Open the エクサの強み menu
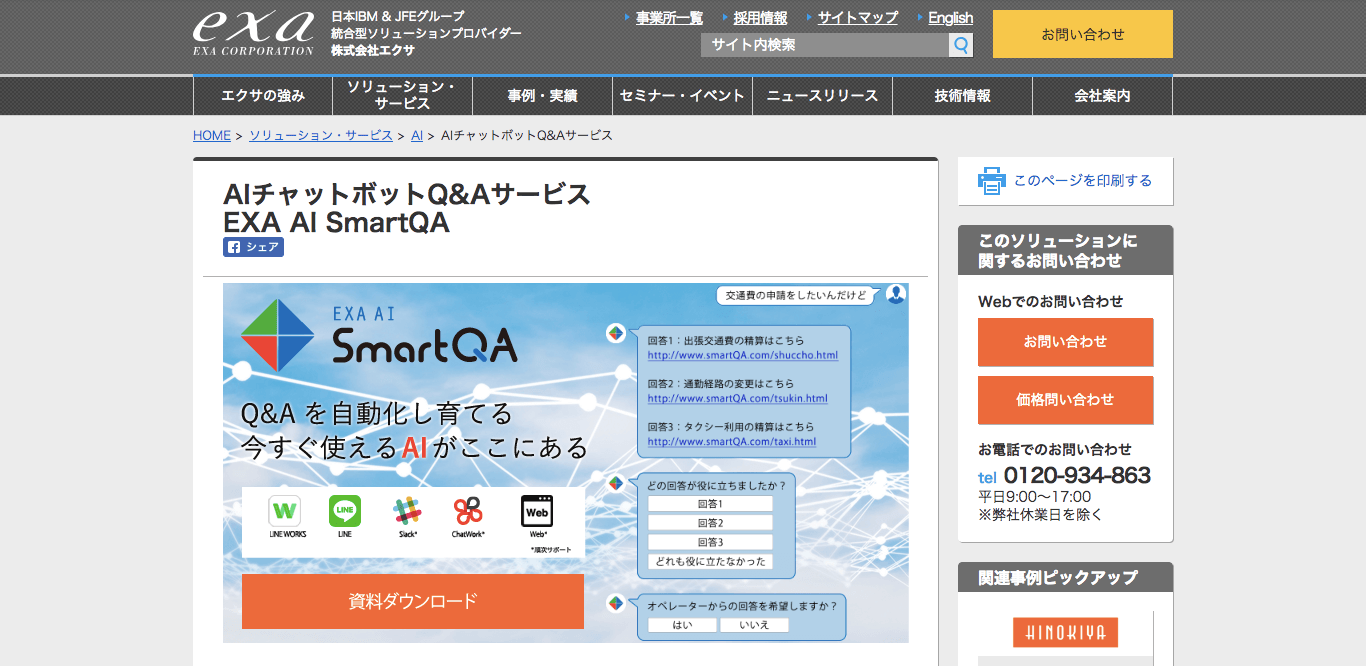This screenshot has width=1366, height=666. click(x=263, y=96)
